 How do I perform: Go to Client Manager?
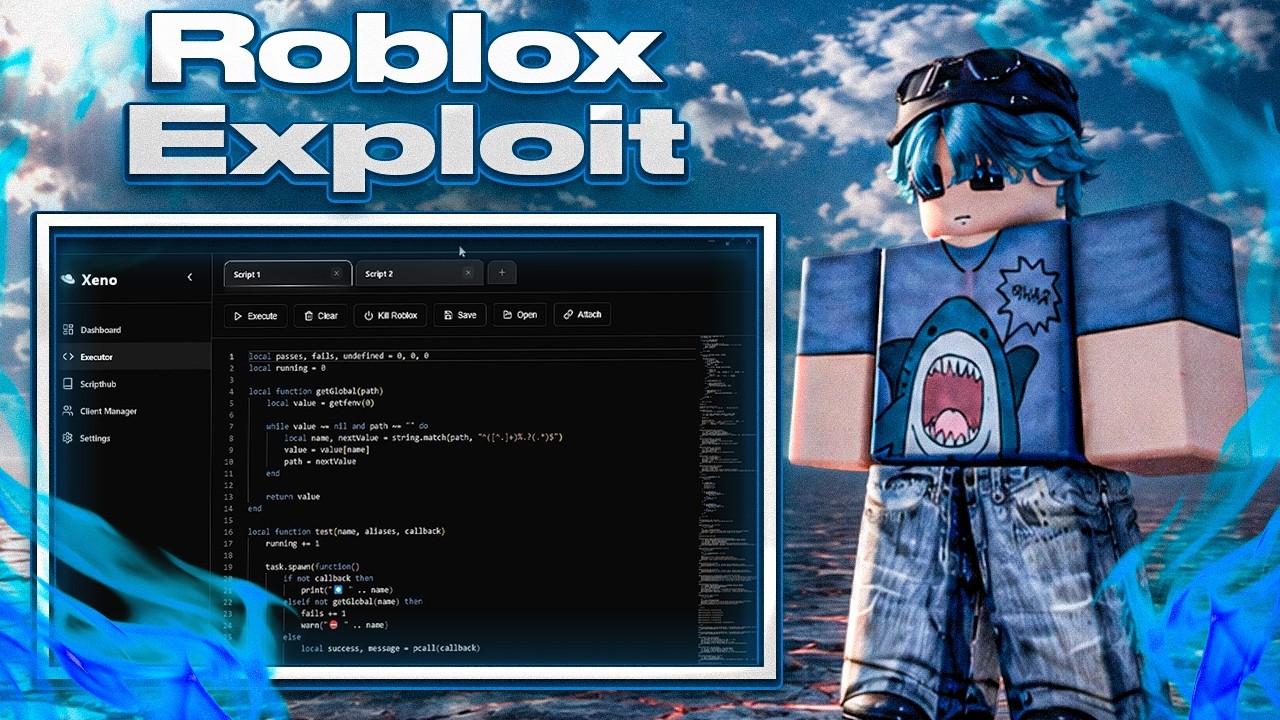click(133, 411)
